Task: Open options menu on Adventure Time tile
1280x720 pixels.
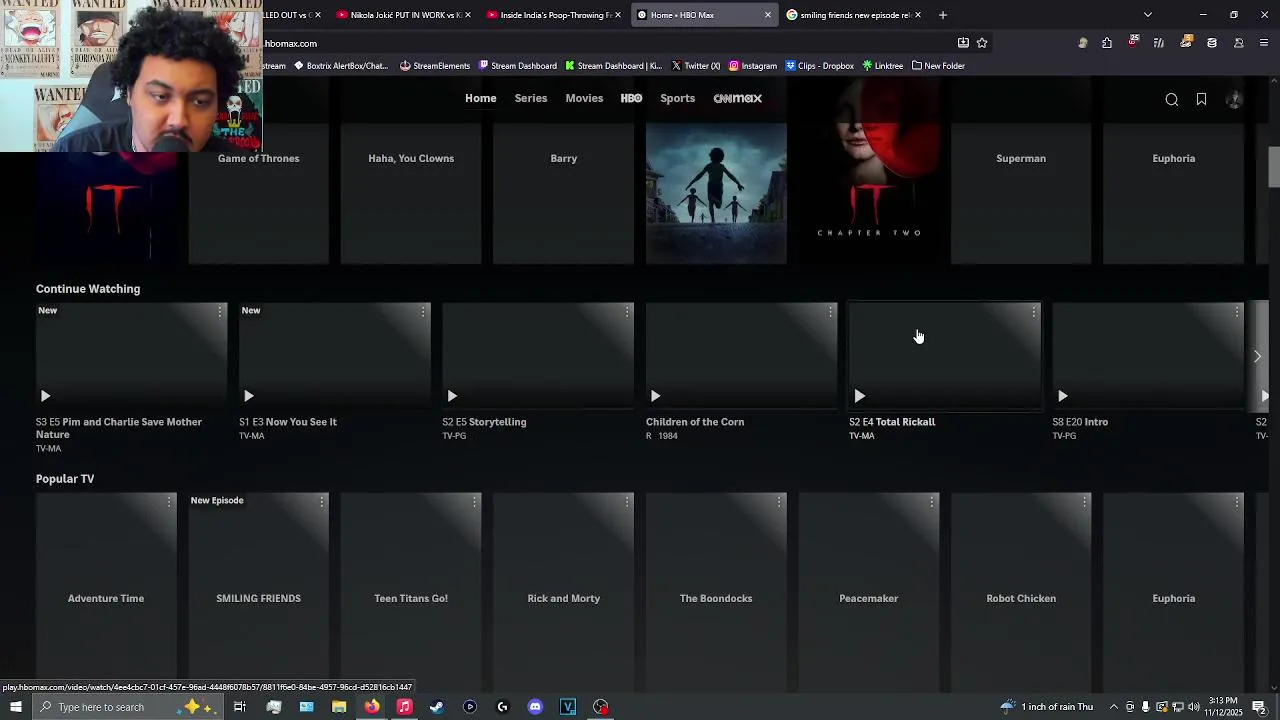Action: tap(169, 502)
